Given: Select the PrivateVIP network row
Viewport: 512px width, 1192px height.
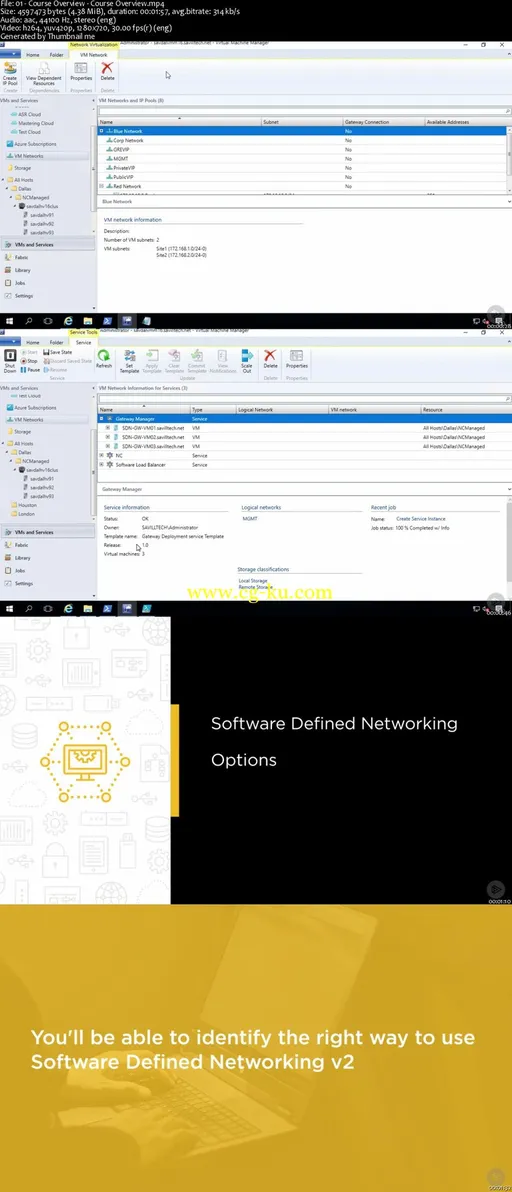Looking at the screenshot, I should 302,168.
